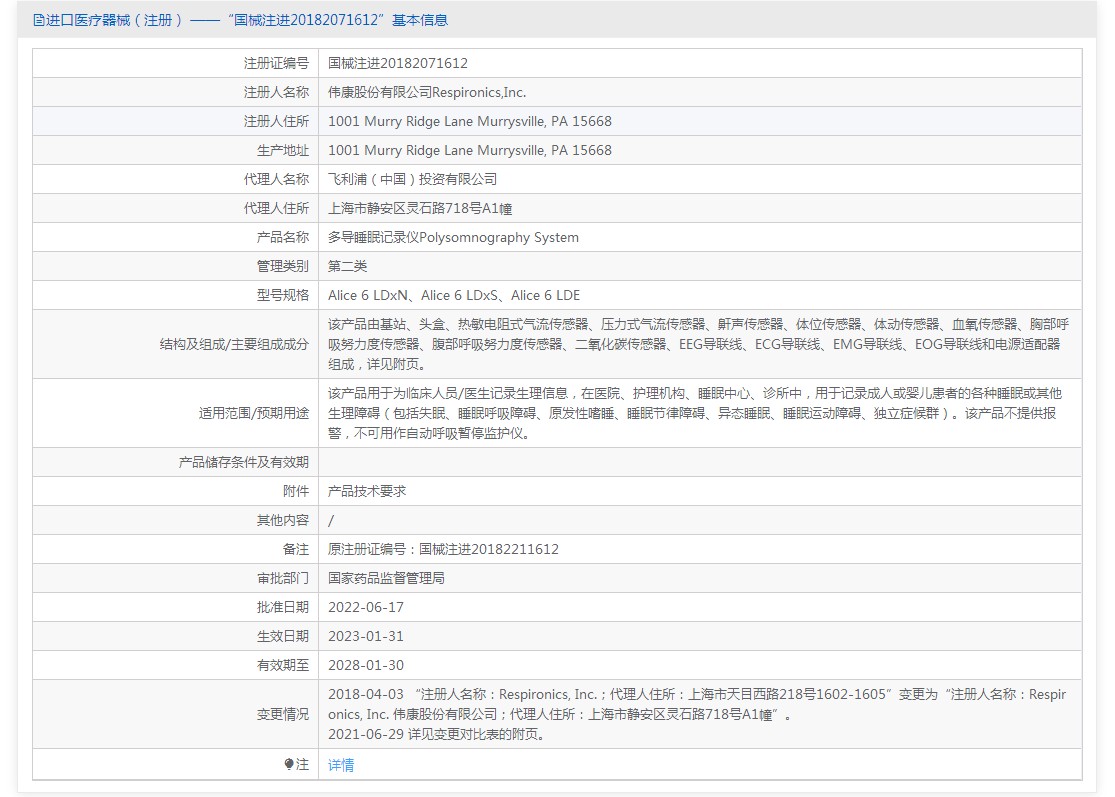Select registrant name 伟康股份有限公司Respironics,Inc.

427,92
